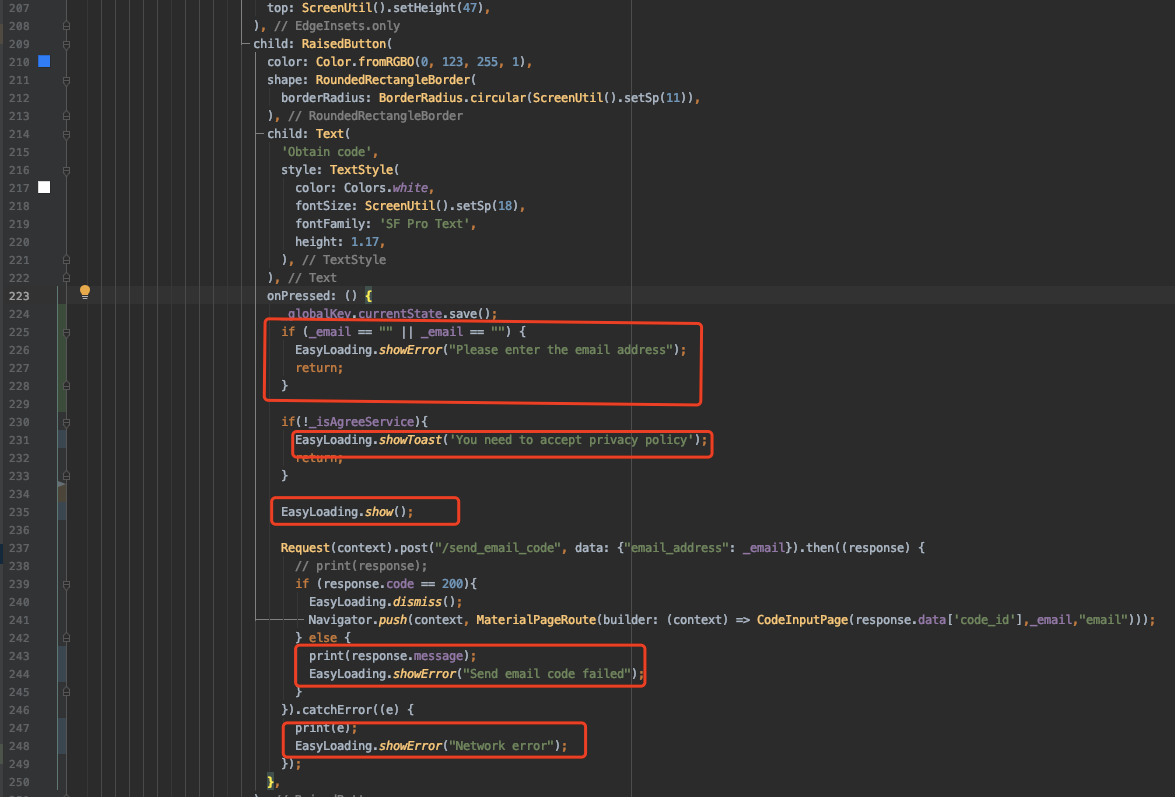The image size is (1175, 797).
Task: Click the MaterialPageRoute constructor
Action: pyautogui.click(x=536, y=619)
